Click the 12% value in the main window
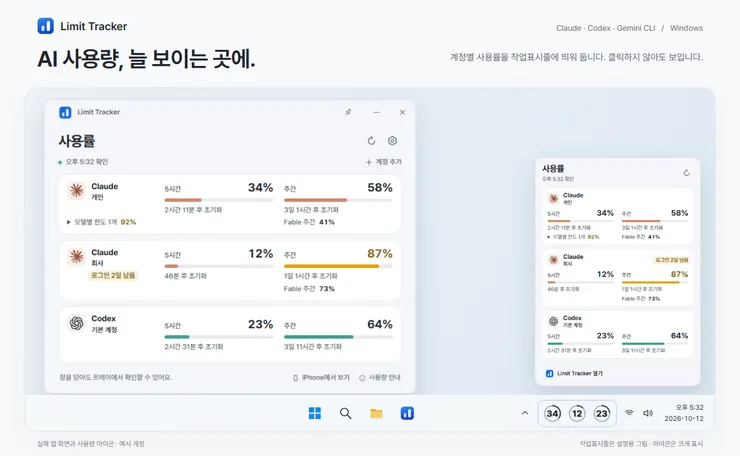 [x=261, y=253]
